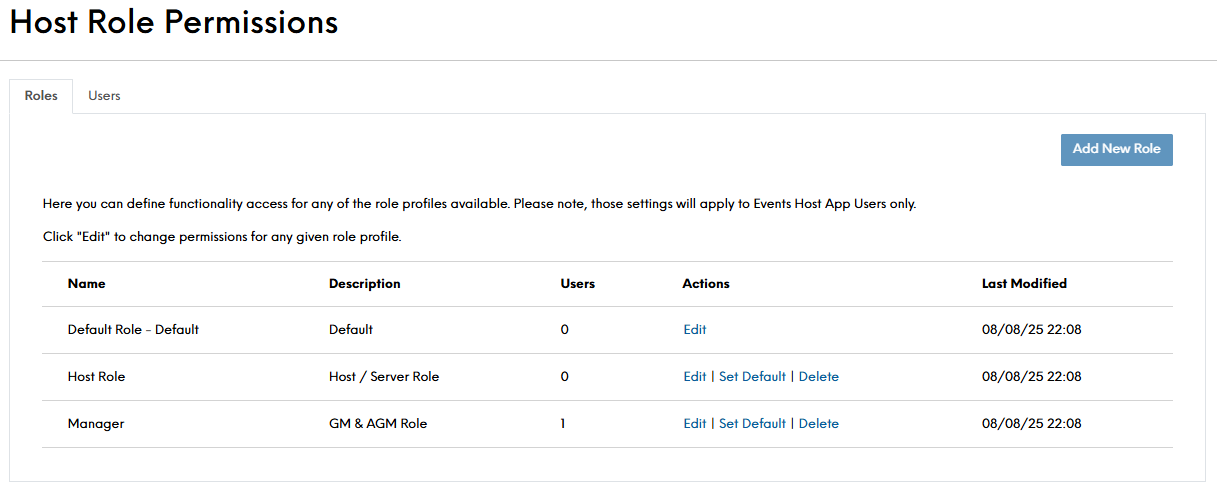Click the Name column header
The height and width of the screenshot is (491, 1217).
[86, 284]
